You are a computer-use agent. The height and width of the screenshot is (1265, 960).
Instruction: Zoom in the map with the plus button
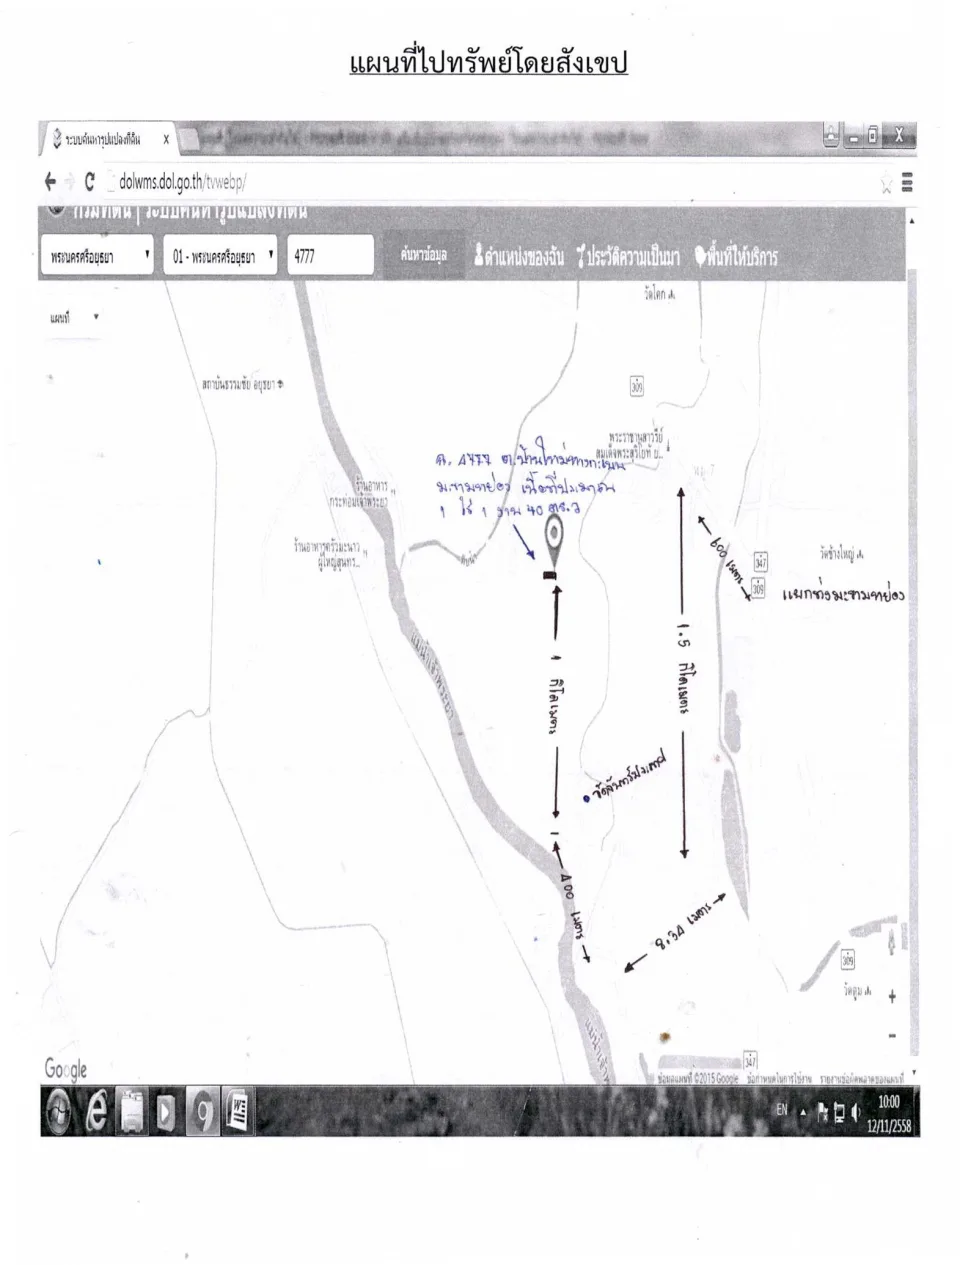[892, 998]
